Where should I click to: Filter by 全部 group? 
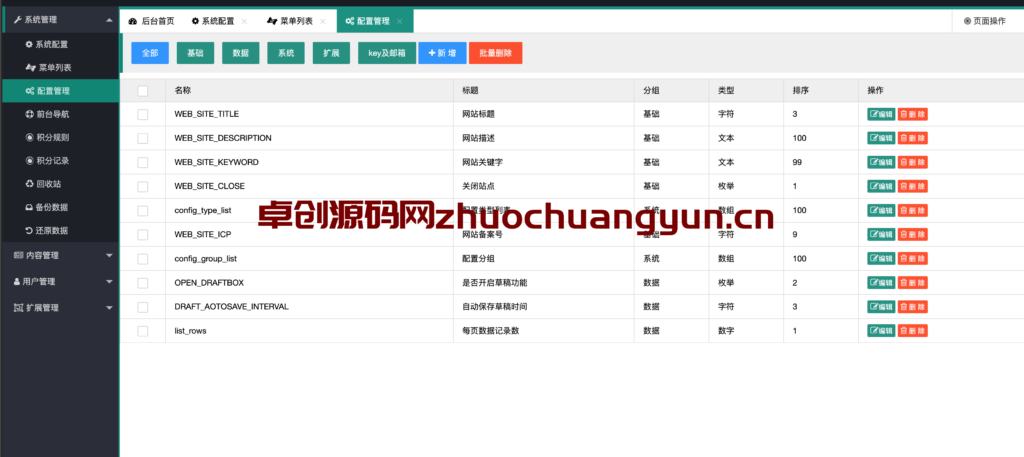(150, 54)
